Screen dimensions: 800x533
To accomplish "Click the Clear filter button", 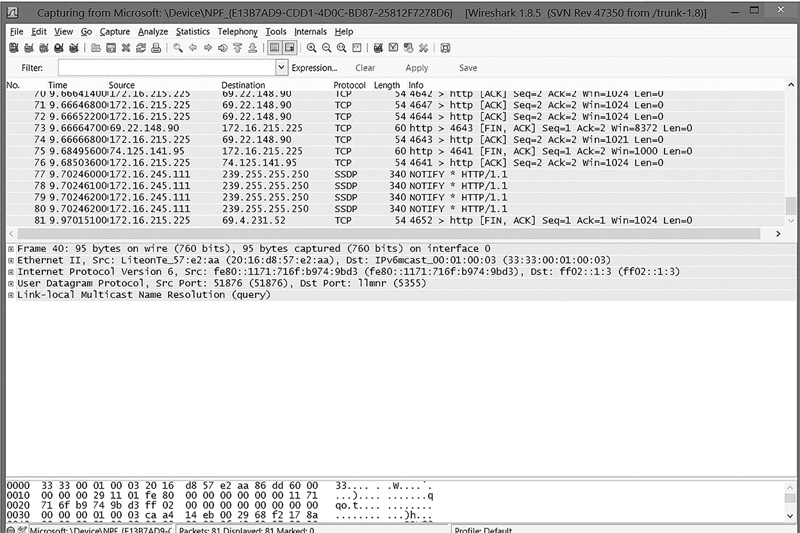I will [x=365, y=68].
